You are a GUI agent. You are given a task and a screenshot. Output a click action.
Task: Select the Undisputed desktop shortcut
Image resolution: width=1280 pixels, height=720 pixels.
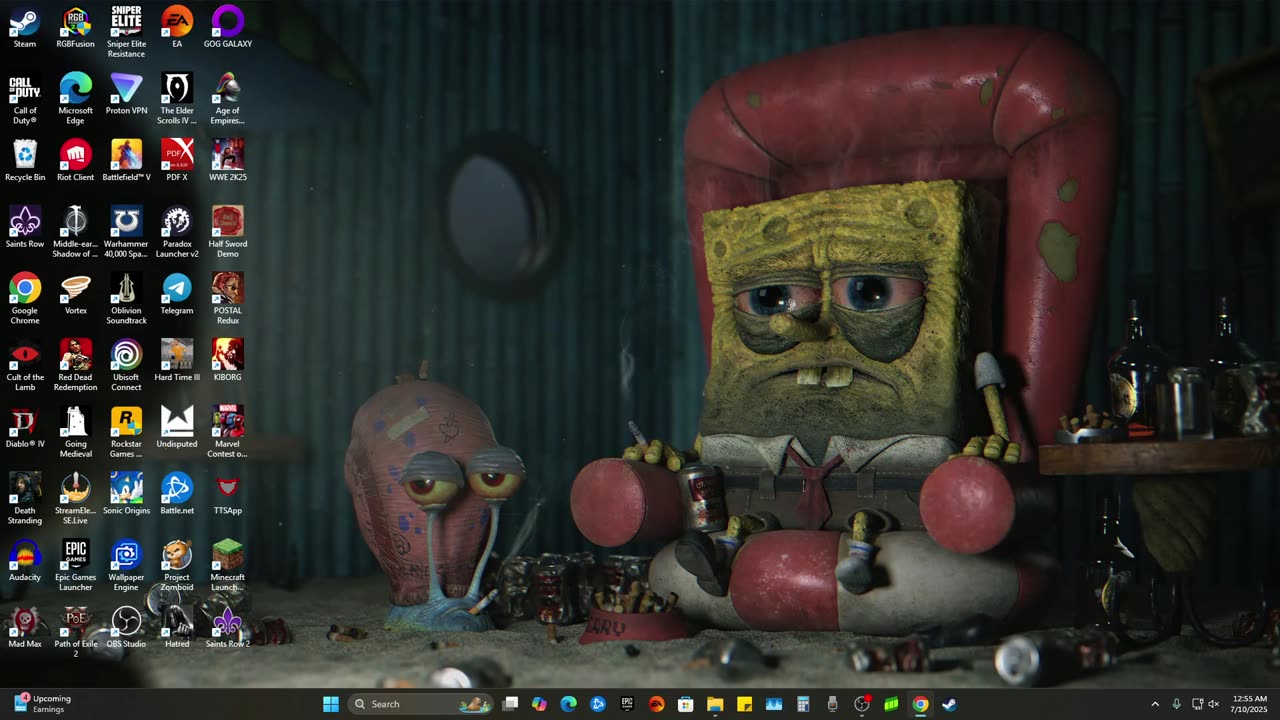click(x=177, y=428)
